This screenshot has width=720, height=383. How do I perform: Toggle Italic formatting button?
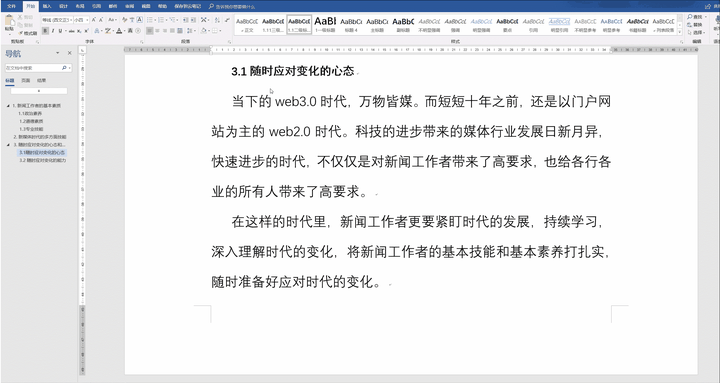53,31
